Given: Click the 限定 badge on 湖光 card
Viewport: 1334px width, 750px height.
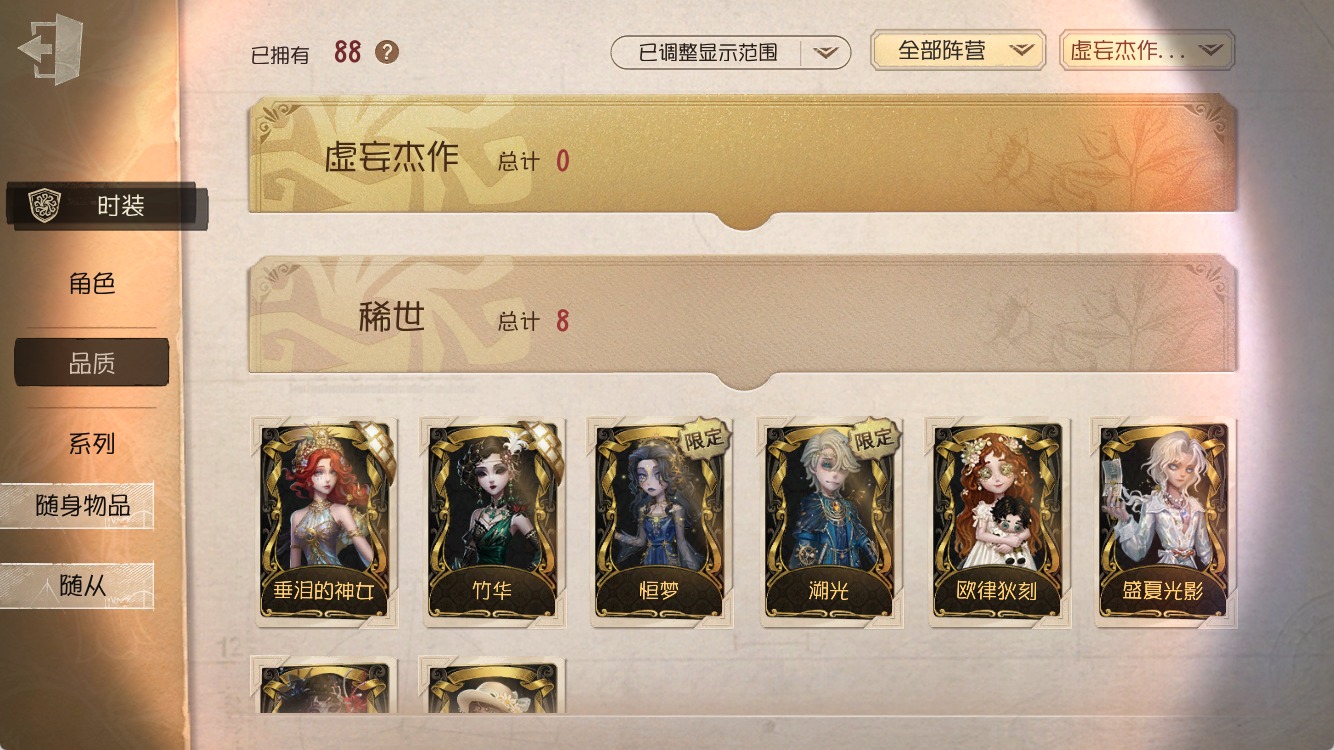Looking at the screenshot, I should [x=875, y=438].
